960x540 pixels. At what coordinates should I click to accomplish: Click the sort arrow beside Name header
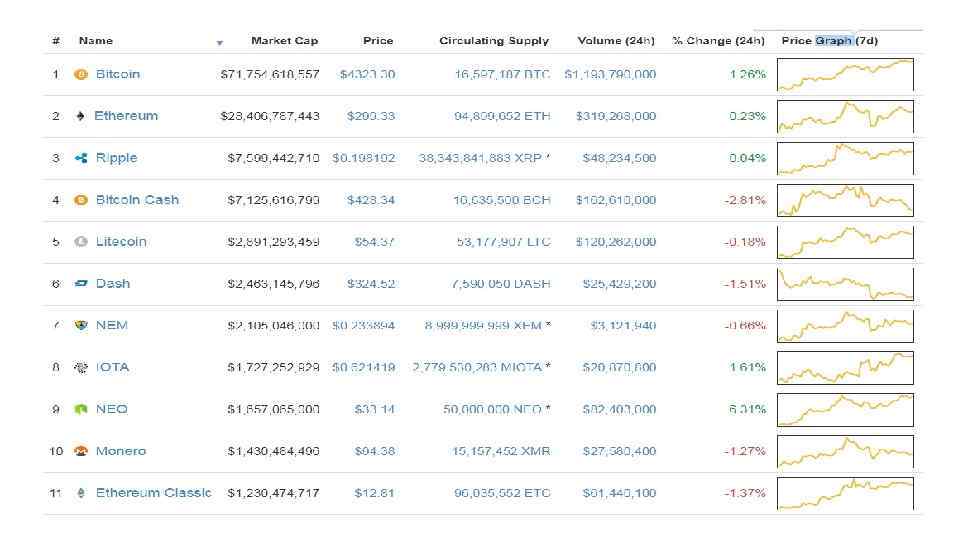pos(220,43)
